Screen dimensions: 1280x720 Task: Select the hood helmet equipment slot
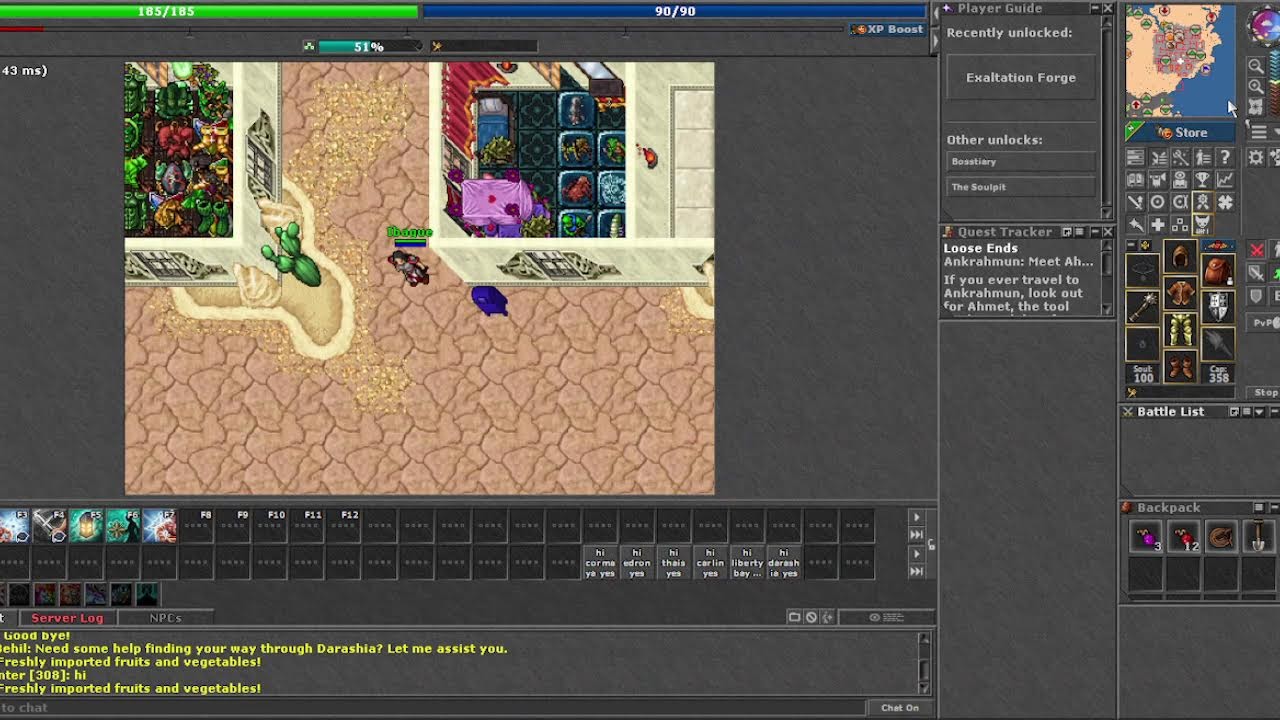[1180, 256]
